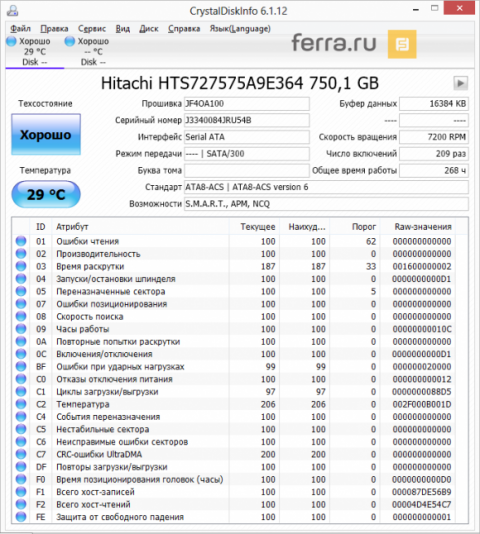Click the serial number field J3340084JRU54B
The height and width of the screenshot is (534, 480).
pos(247,120)
